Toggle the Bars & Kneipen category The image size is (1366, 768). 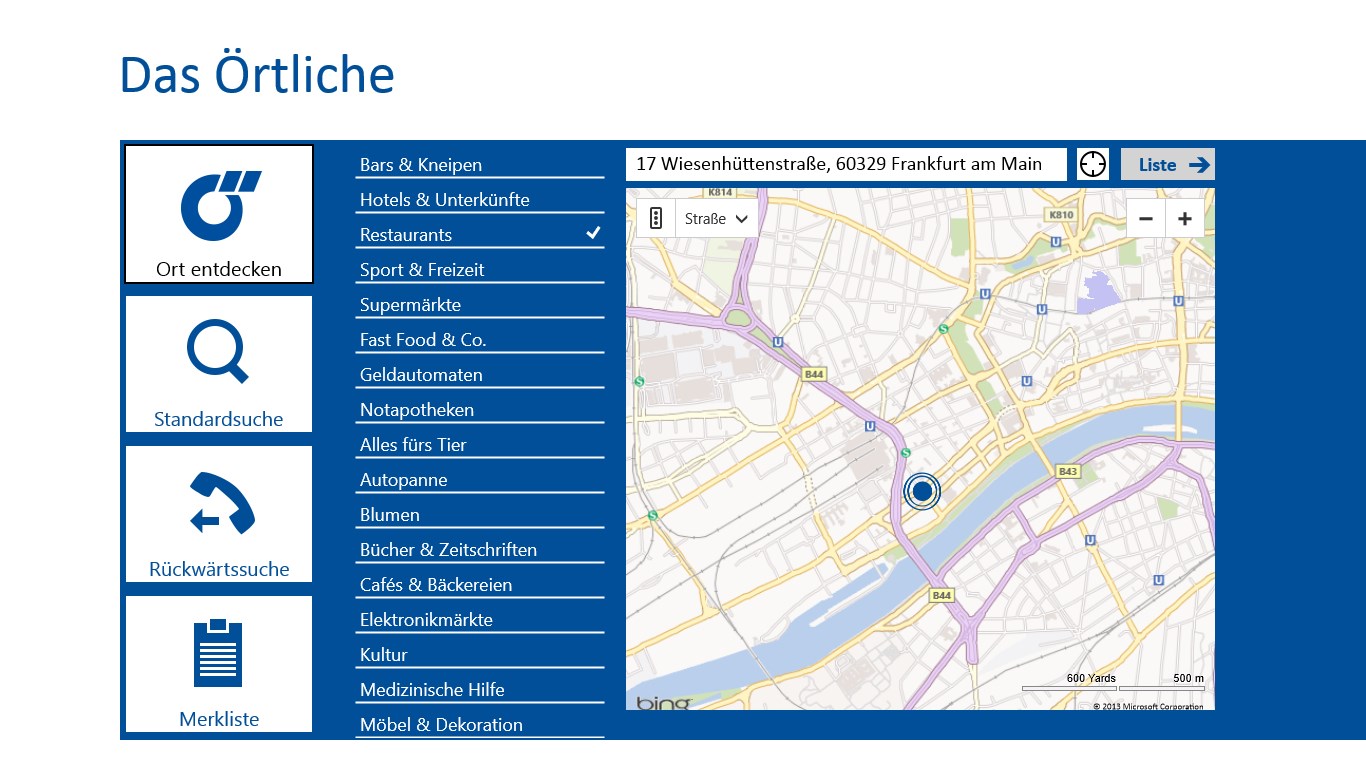coord(480,165)
